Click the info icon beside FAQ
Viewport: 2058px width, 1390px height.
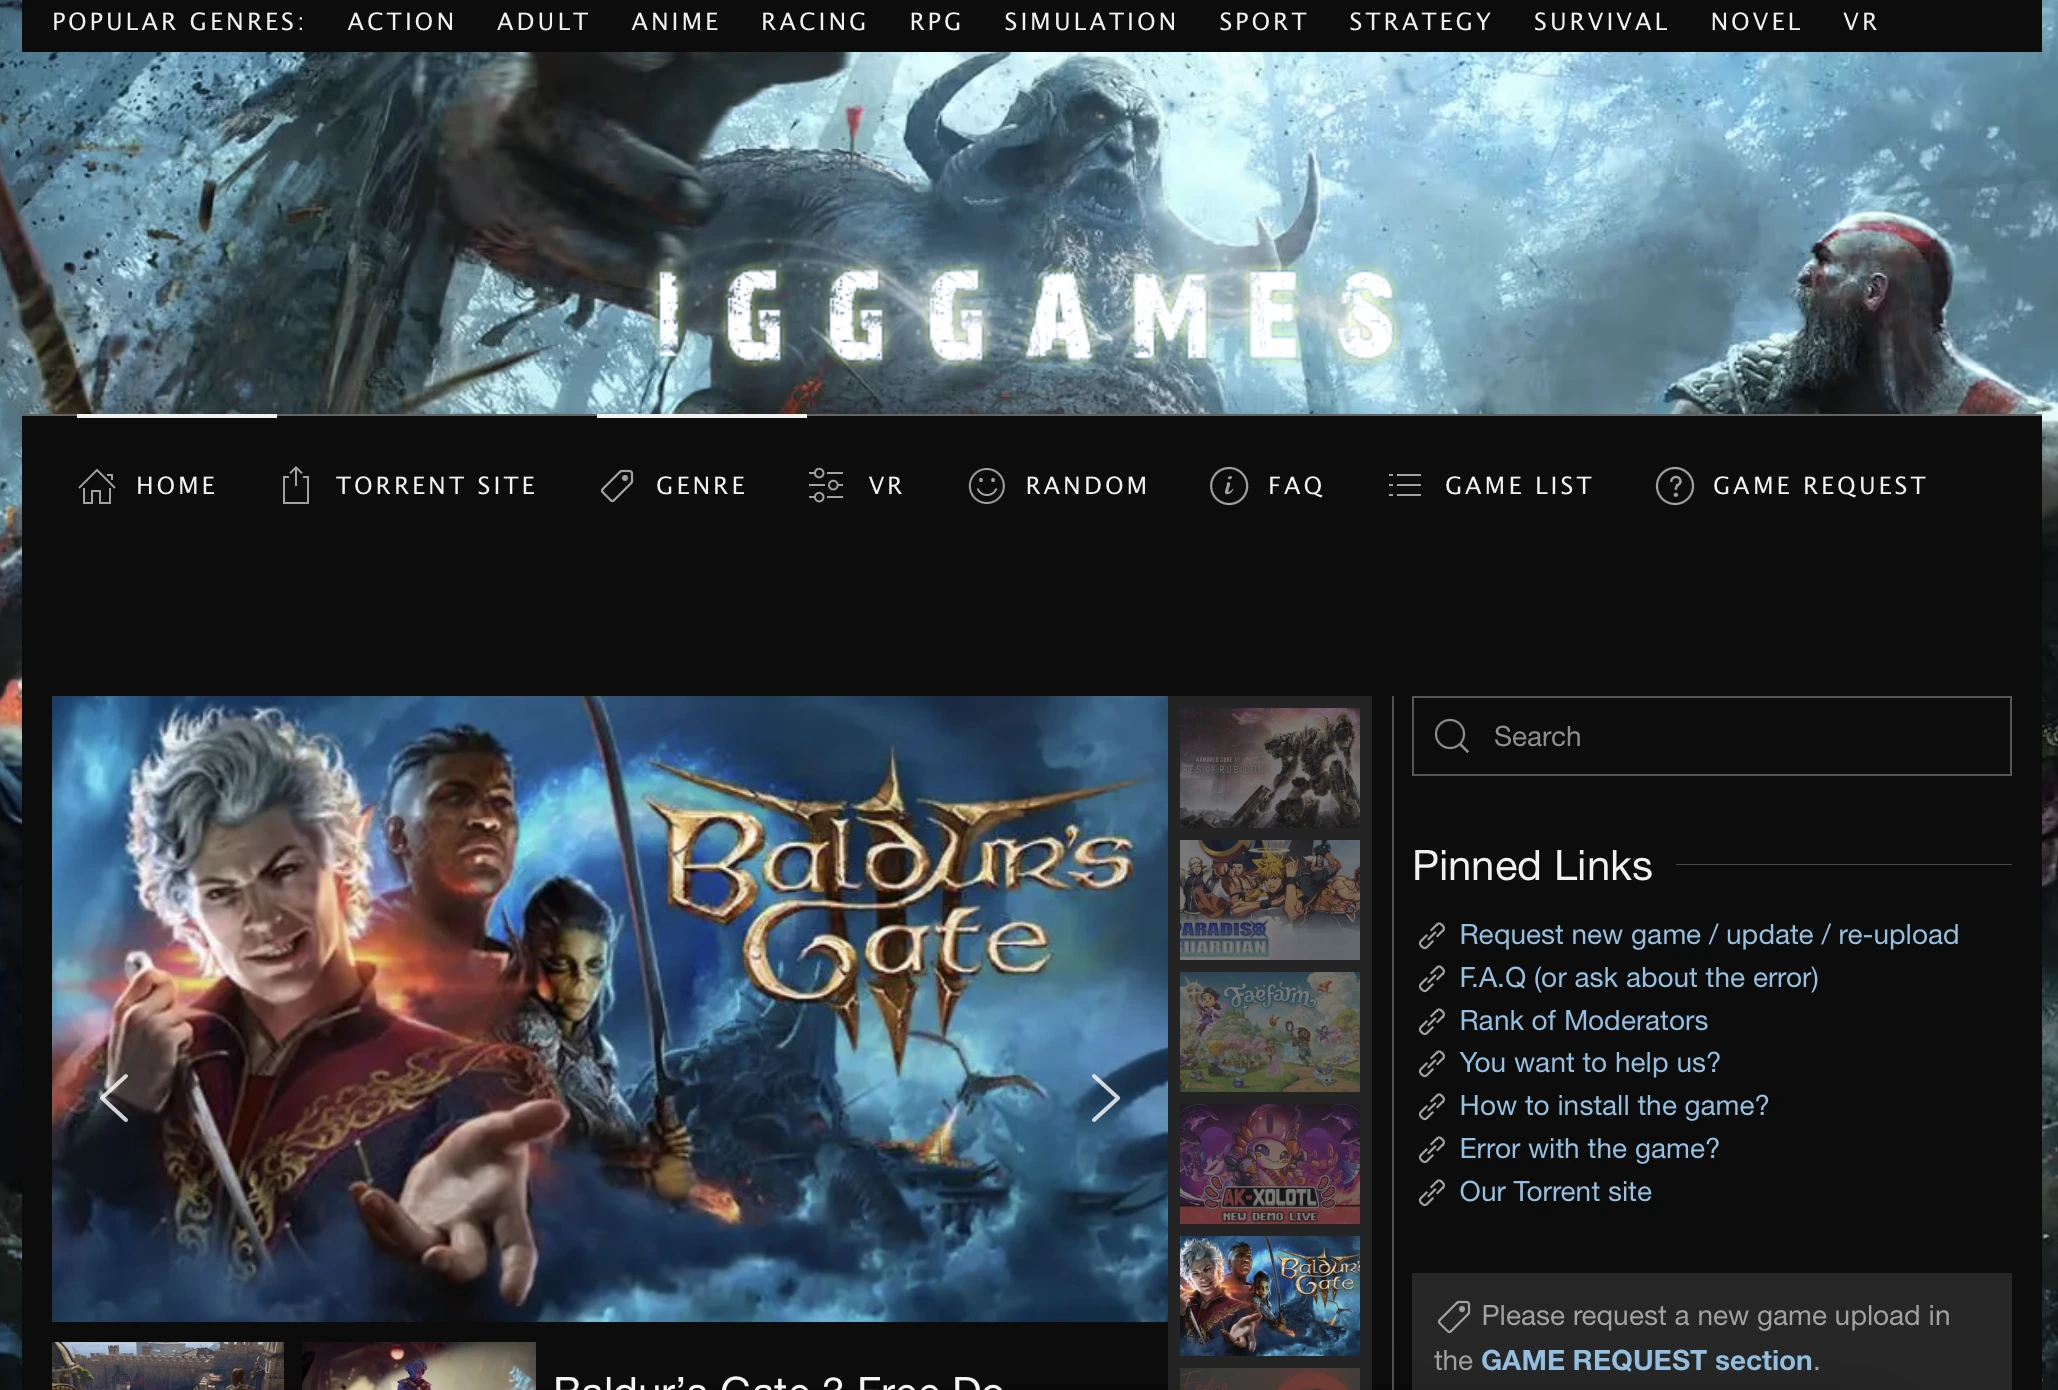[x=1229, y=486]
